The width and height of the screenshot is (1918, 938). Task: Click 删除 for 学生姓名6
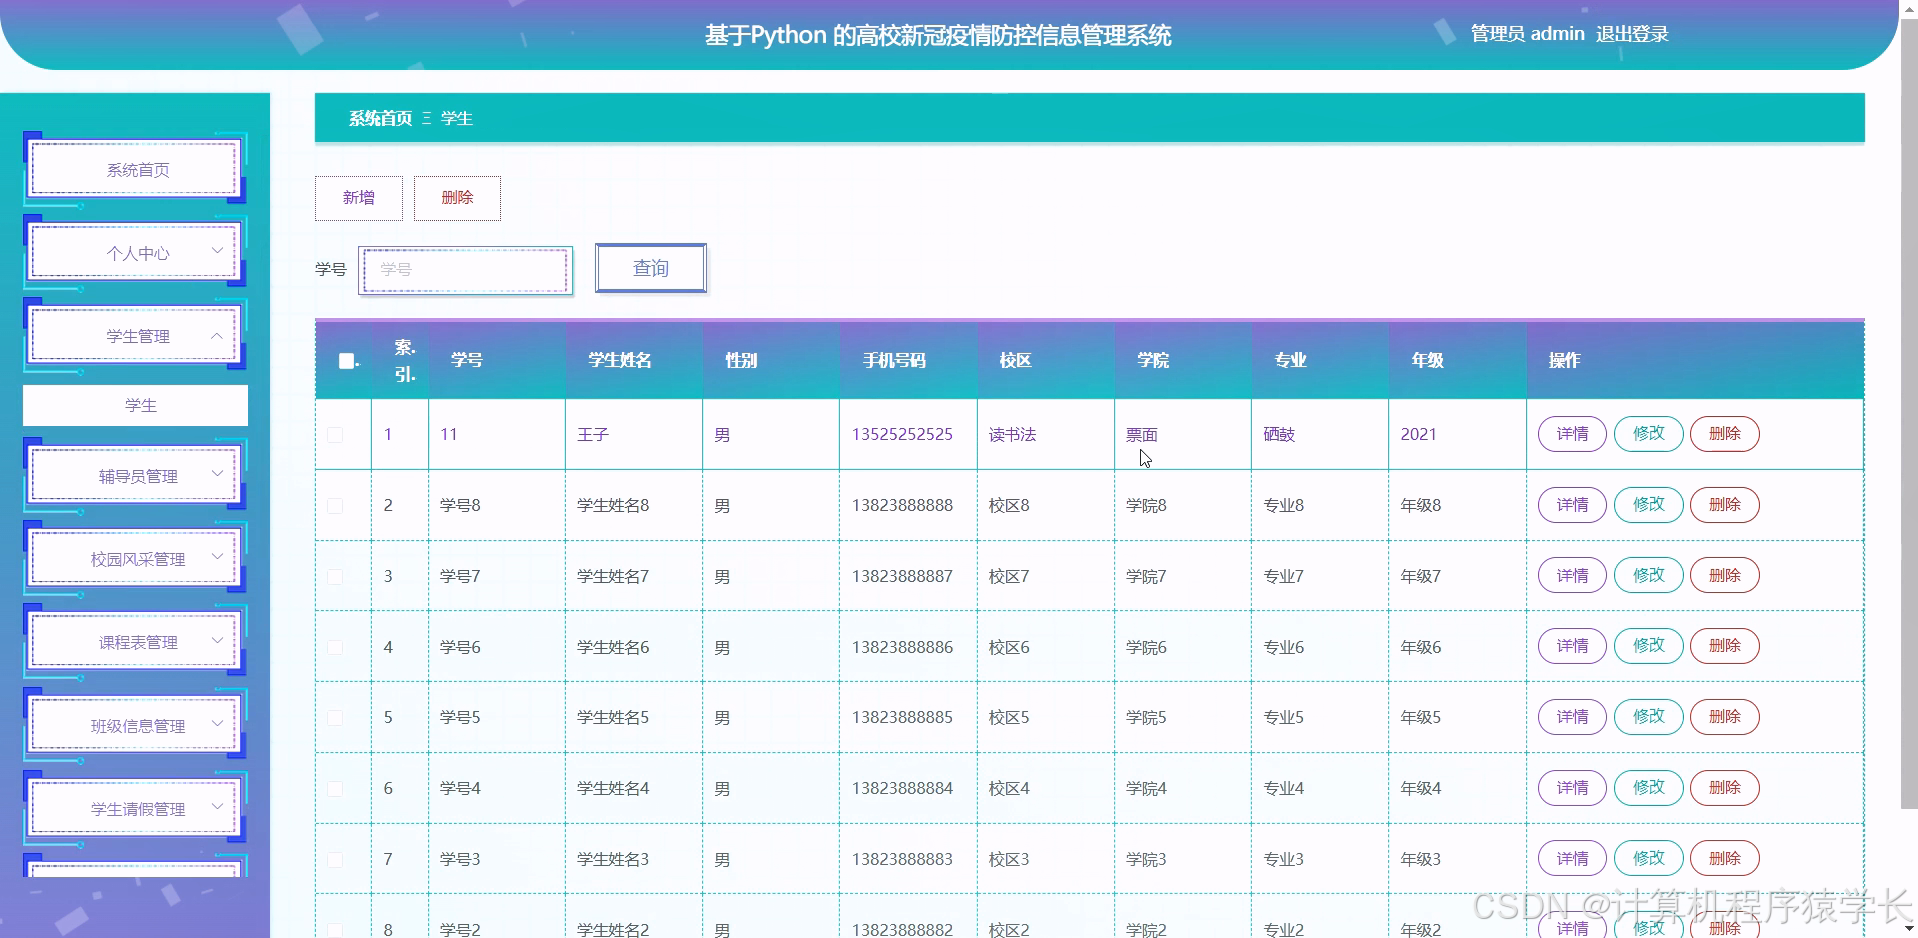1725,646
